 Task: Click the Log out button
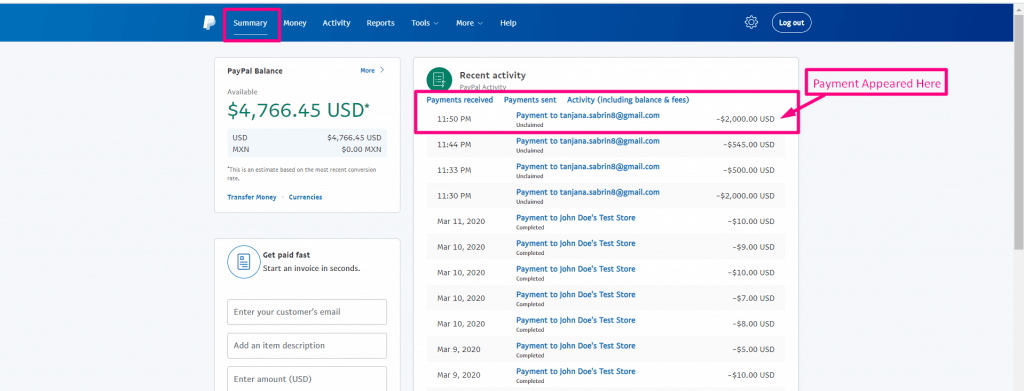point(792,23)
